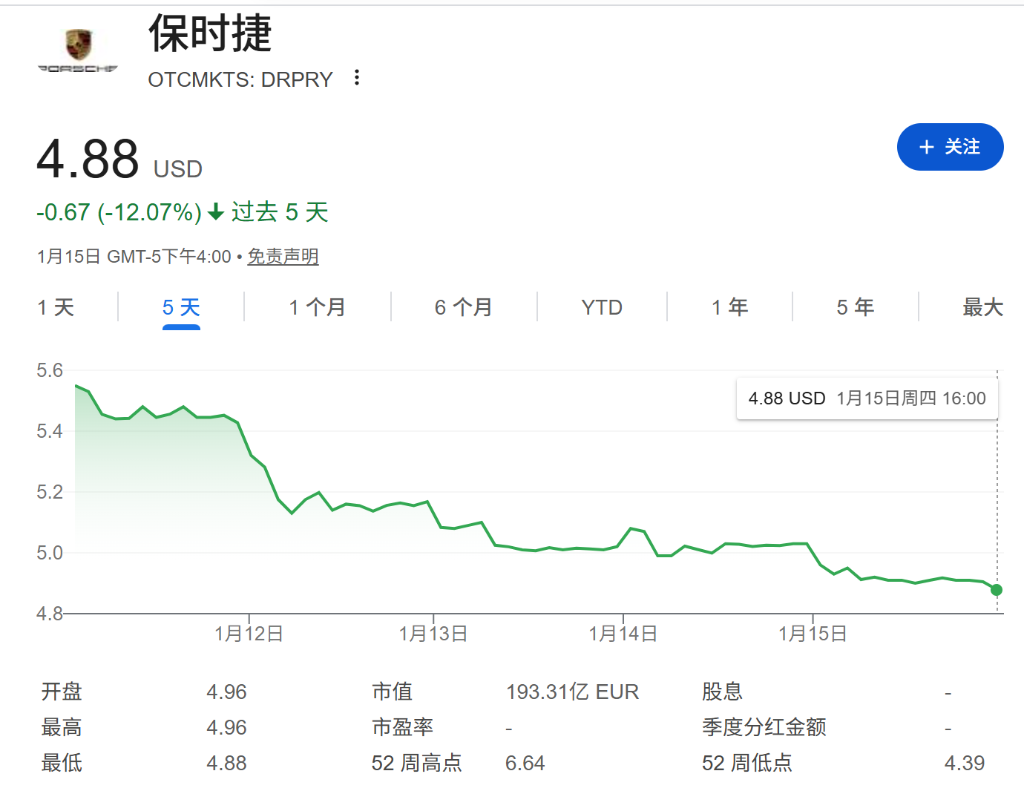Show the 最大 maximum chart range
This screenshot has width=1024, height=793.
[982, 307]
